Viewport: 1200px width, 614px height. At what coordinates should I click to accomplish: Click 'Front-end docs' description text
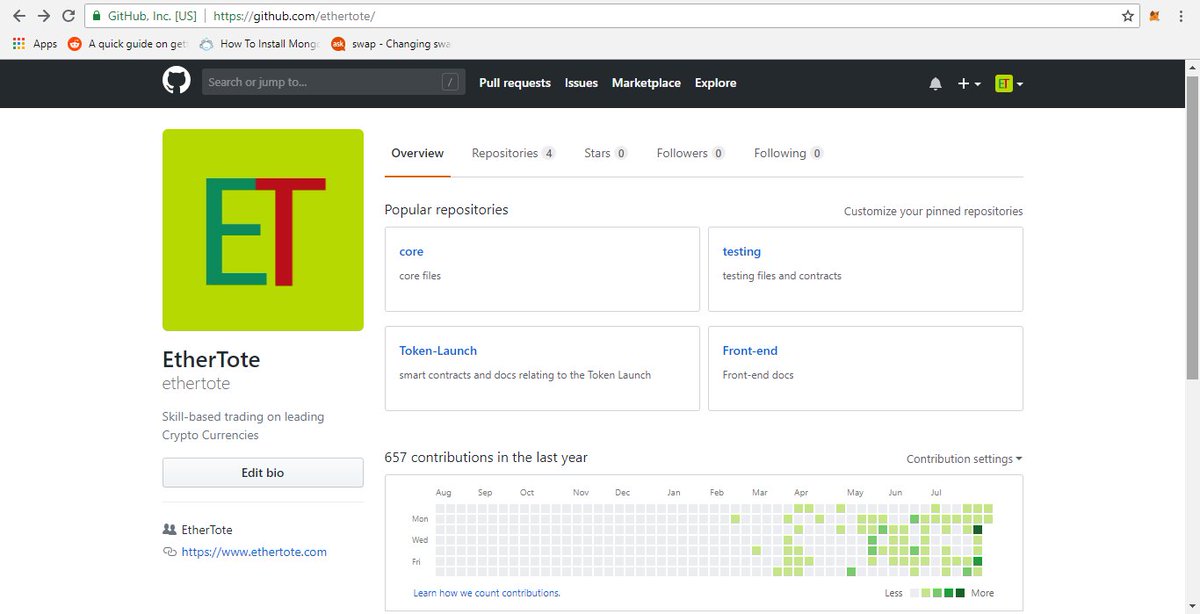[x=758, y=375]
